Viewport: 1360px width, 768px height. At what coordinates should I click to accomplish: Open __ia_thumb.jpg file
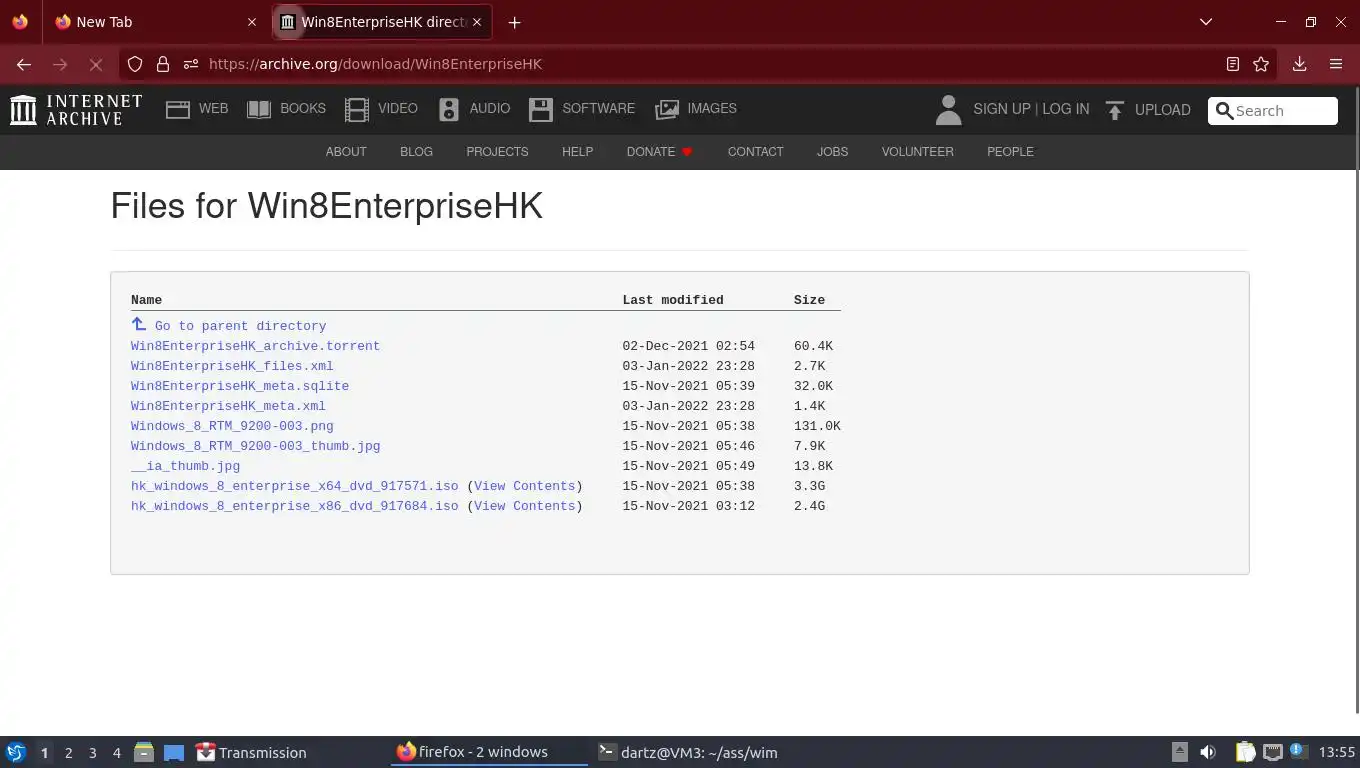point(185,466)
